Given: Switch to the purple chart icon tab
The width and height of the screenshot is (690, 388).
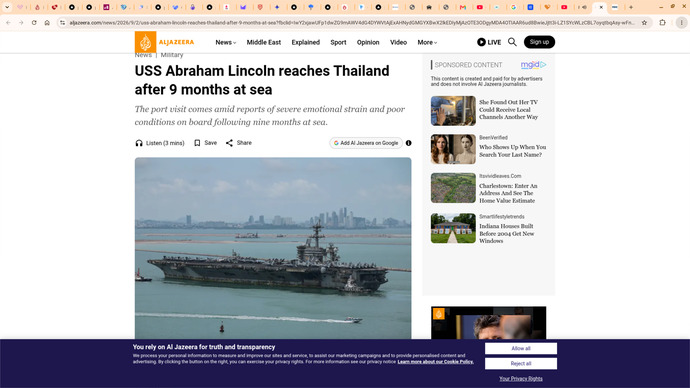Looking at the screenshot, I should pyautogui.click(x=106, y=7).
